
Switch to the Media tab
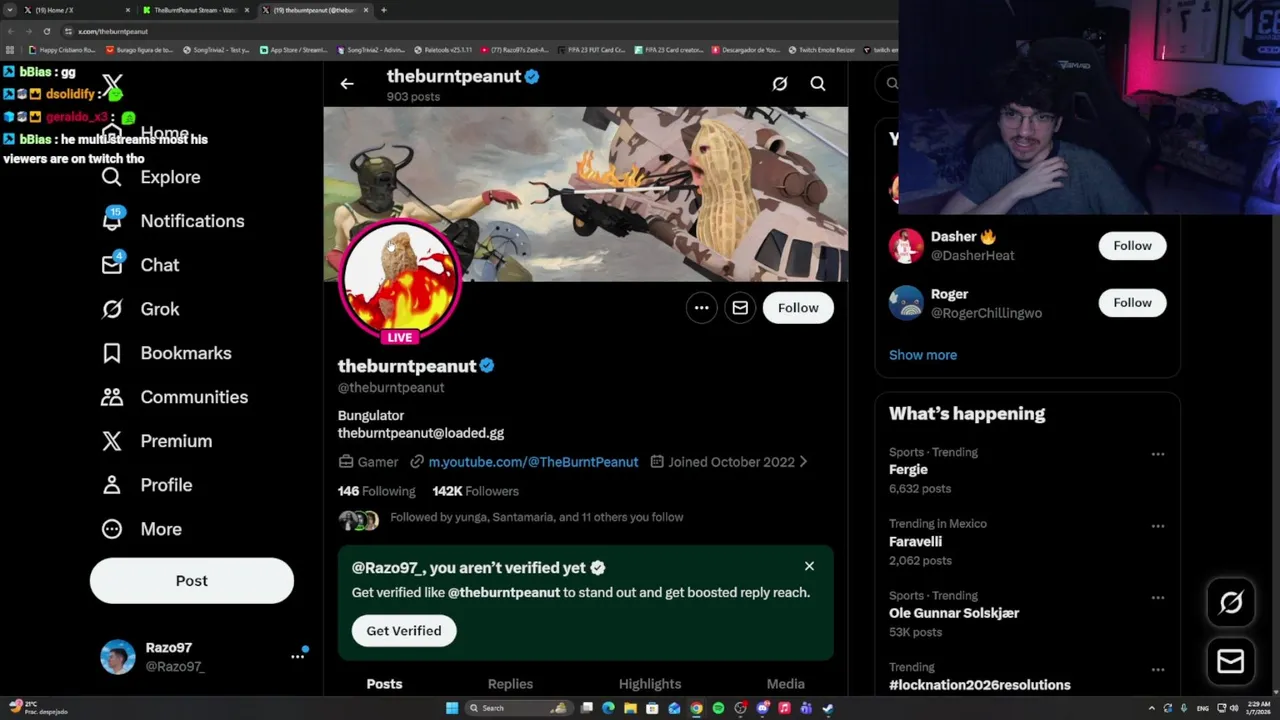pos(785,684)
